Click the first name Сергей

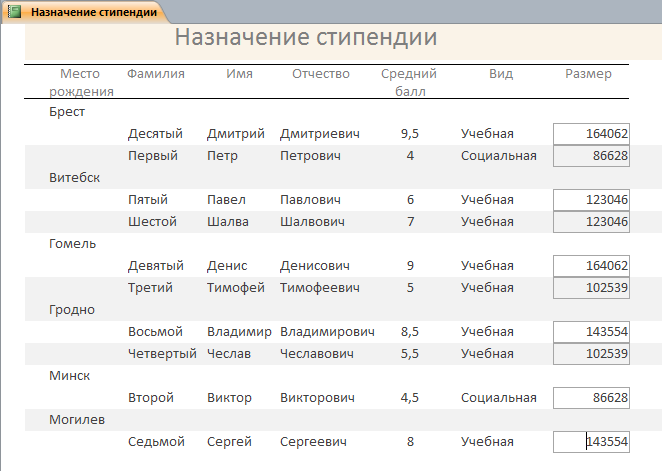click(229, 442)
